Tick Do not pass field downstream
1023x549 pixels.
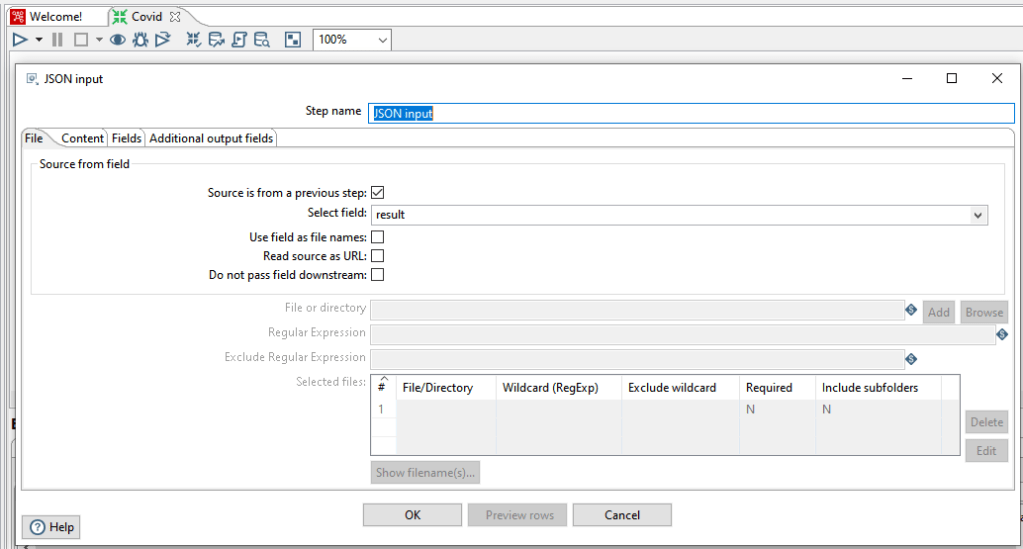click(x=378, y=275)
